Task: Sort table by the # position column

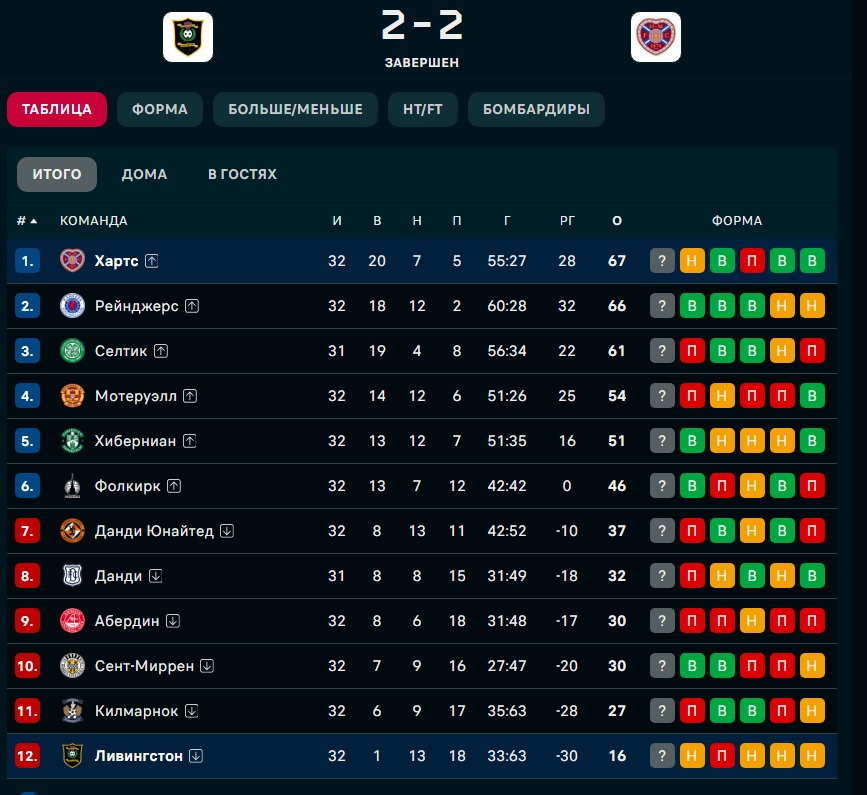Action: [x=27, y=221]
